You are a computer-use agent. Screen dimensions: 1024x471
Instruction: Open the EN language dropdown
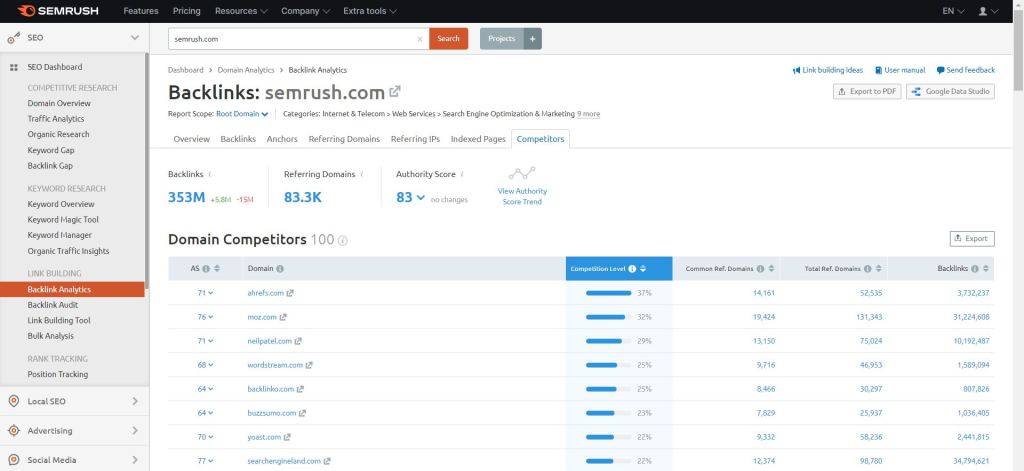[x=953, y=11]
